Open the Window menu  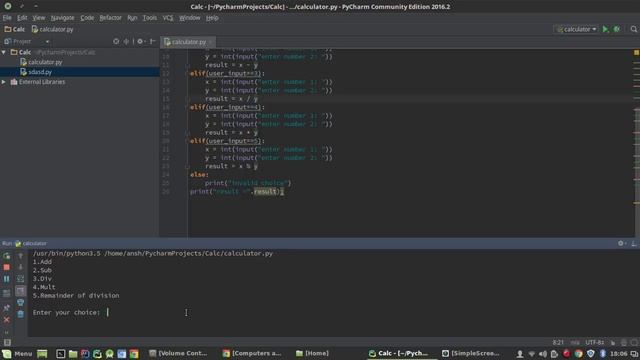[x=190, y=18]
